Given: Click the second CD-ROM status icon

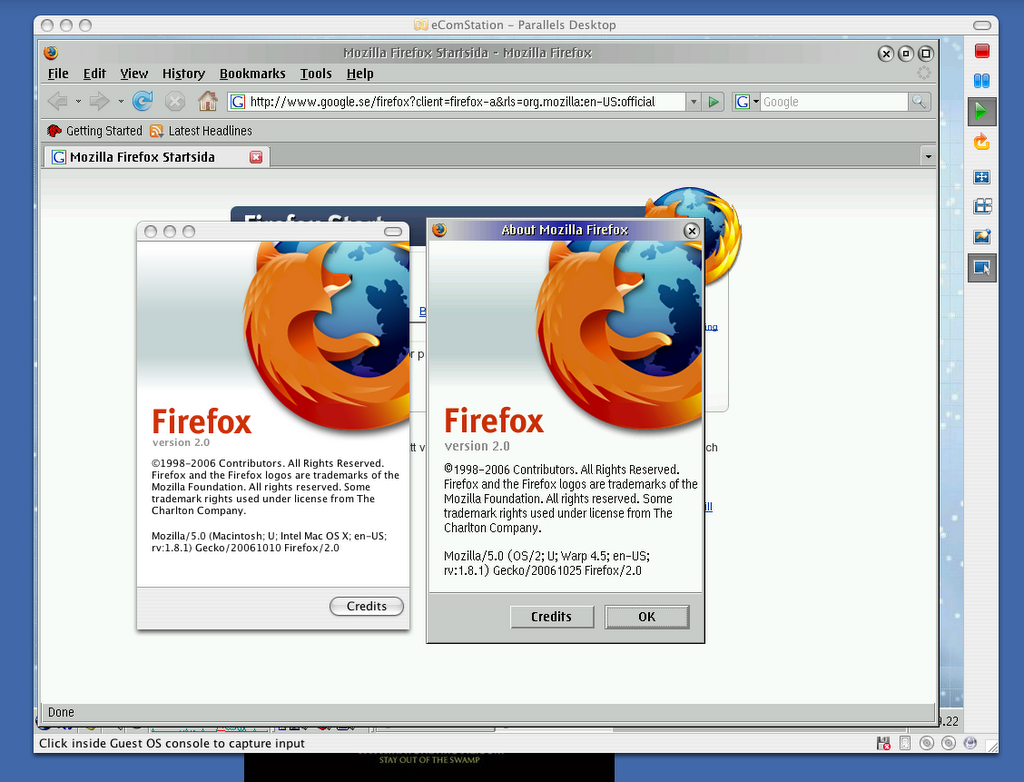Looking at the screenshot, I should pos(948,743).
